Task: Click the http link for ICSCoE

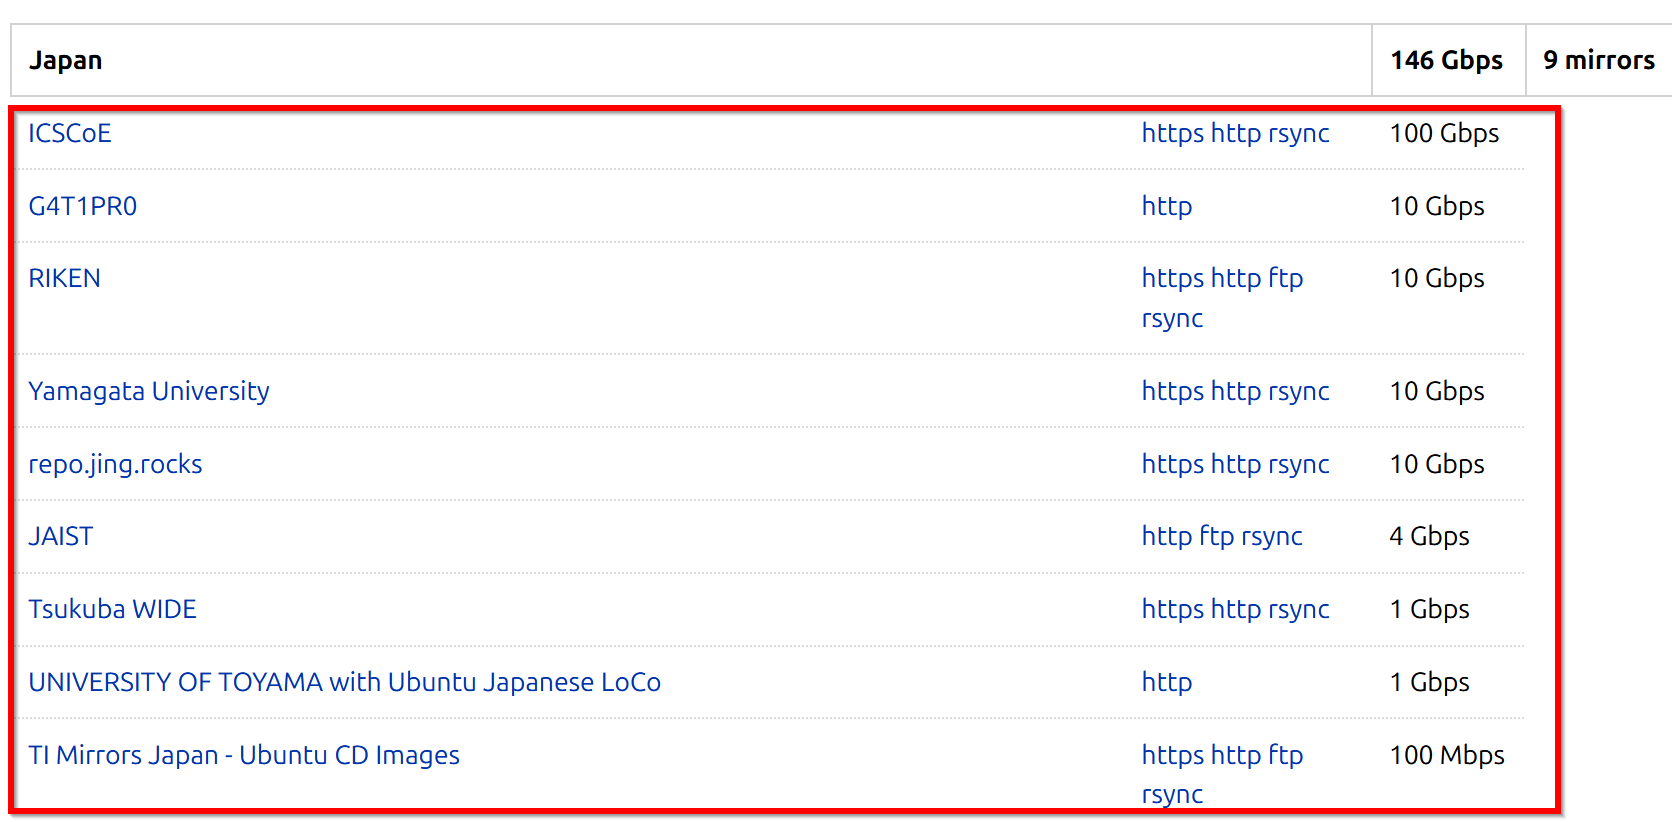Action: (x=1235, y=133)
